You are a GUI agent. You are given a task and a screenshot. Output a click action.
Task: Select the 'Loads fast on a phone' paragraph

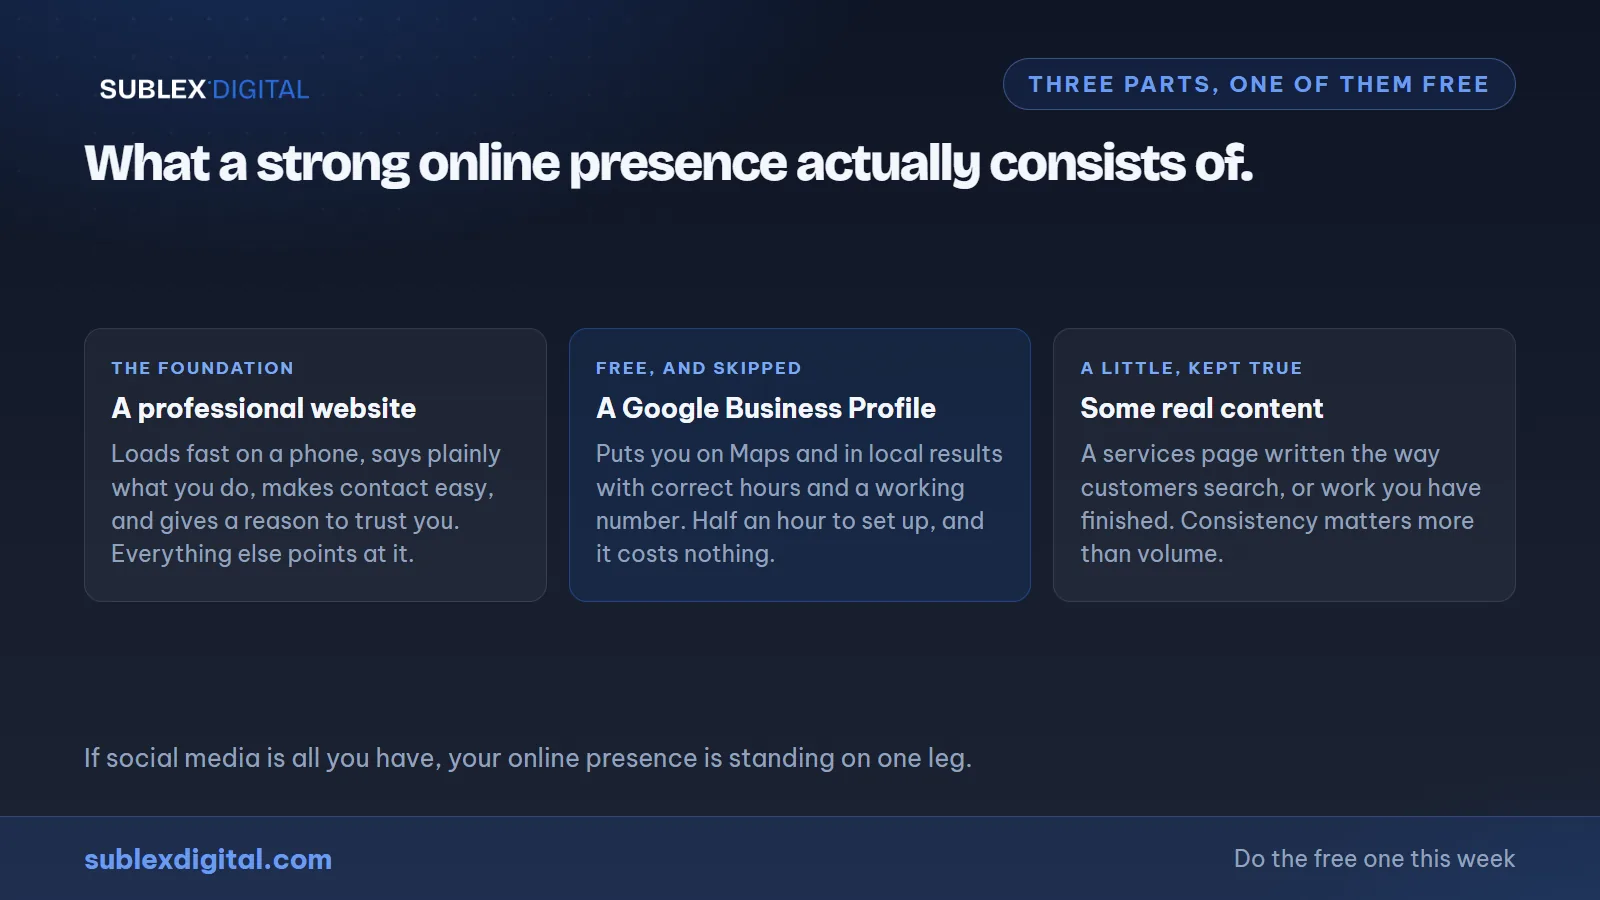point(306,503)
